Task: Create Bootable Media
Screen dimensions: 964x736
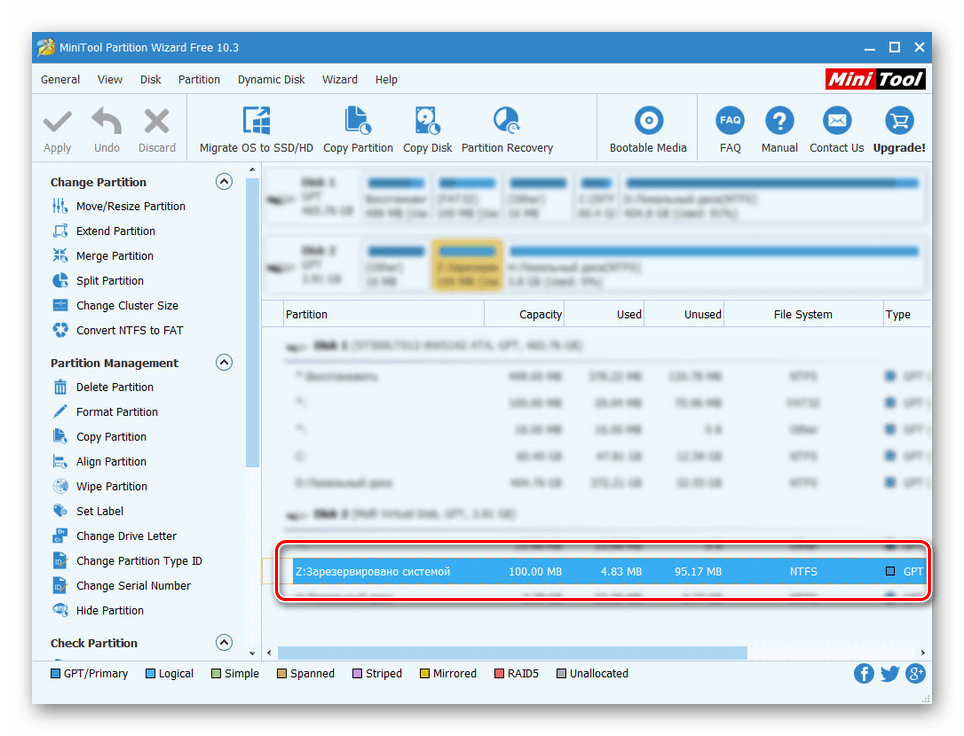Action: pos(648,130)
